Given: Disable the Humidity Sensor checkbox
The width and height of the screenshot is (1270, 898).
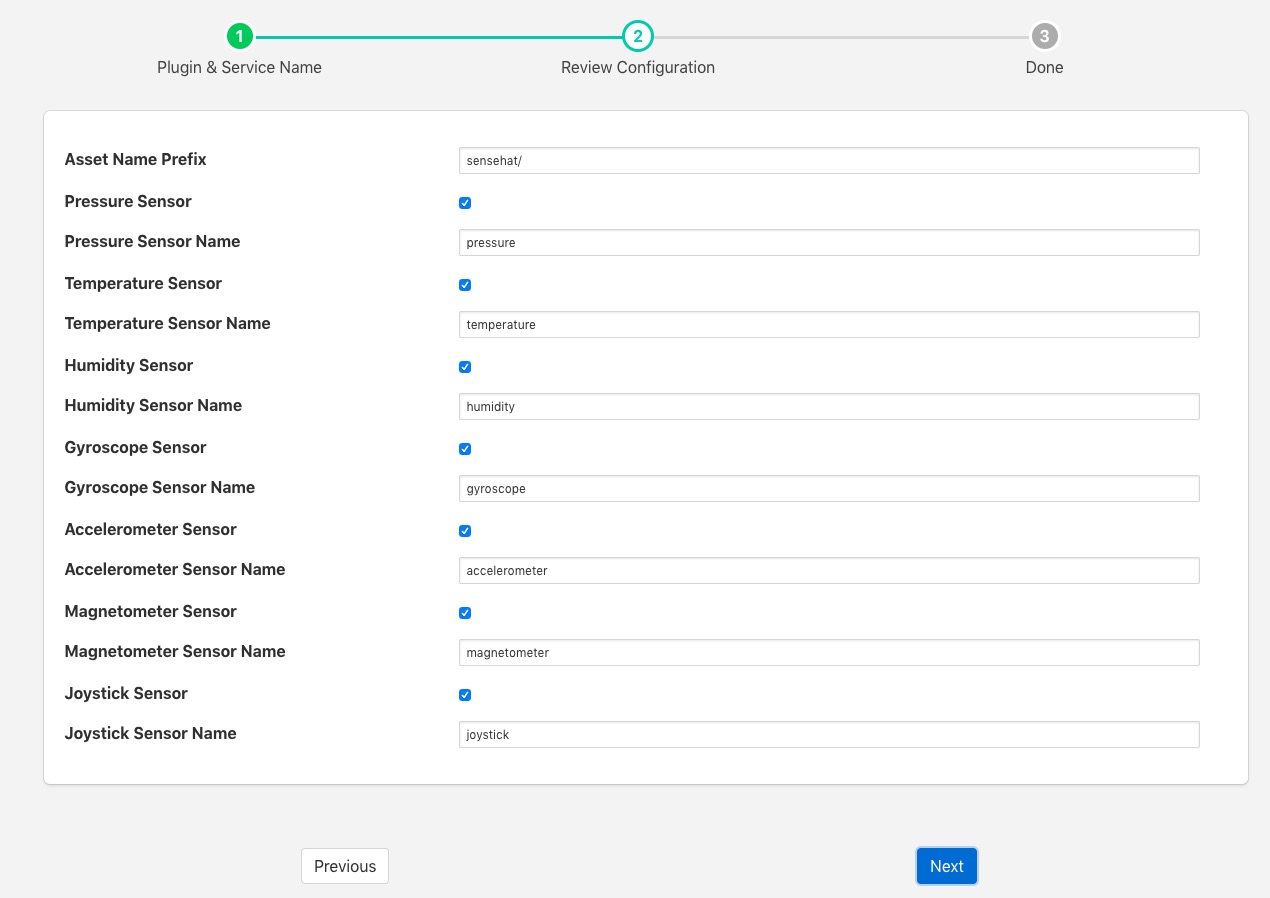Looking at the screenshot, I should tap(465, 367).
